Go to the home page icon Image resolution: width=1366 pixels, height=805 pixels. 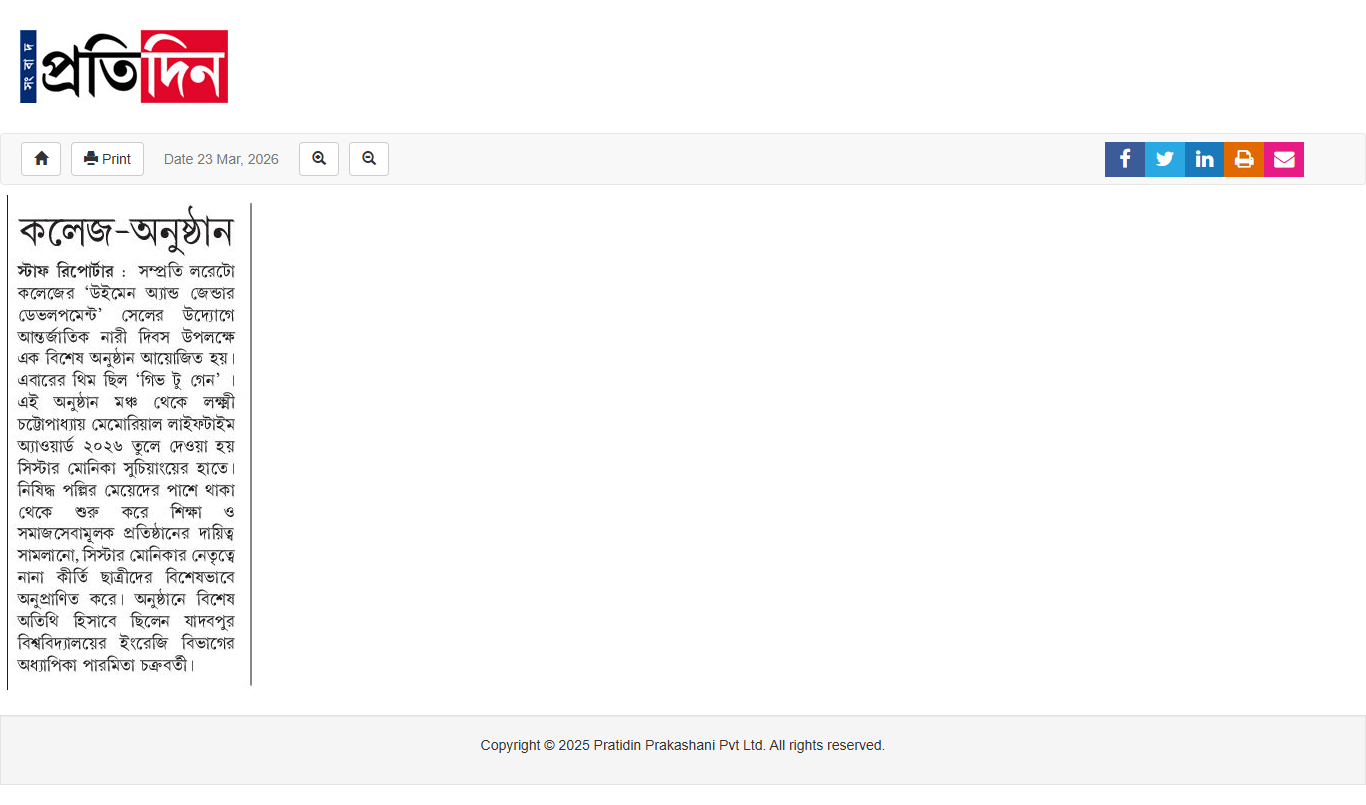click(41, 159)
